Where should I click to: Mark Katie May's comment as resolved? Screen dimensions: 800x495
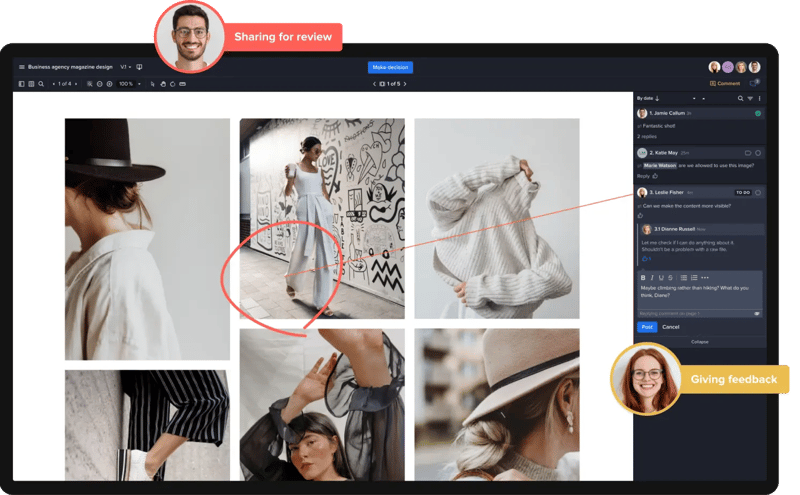tap(758, 153)
